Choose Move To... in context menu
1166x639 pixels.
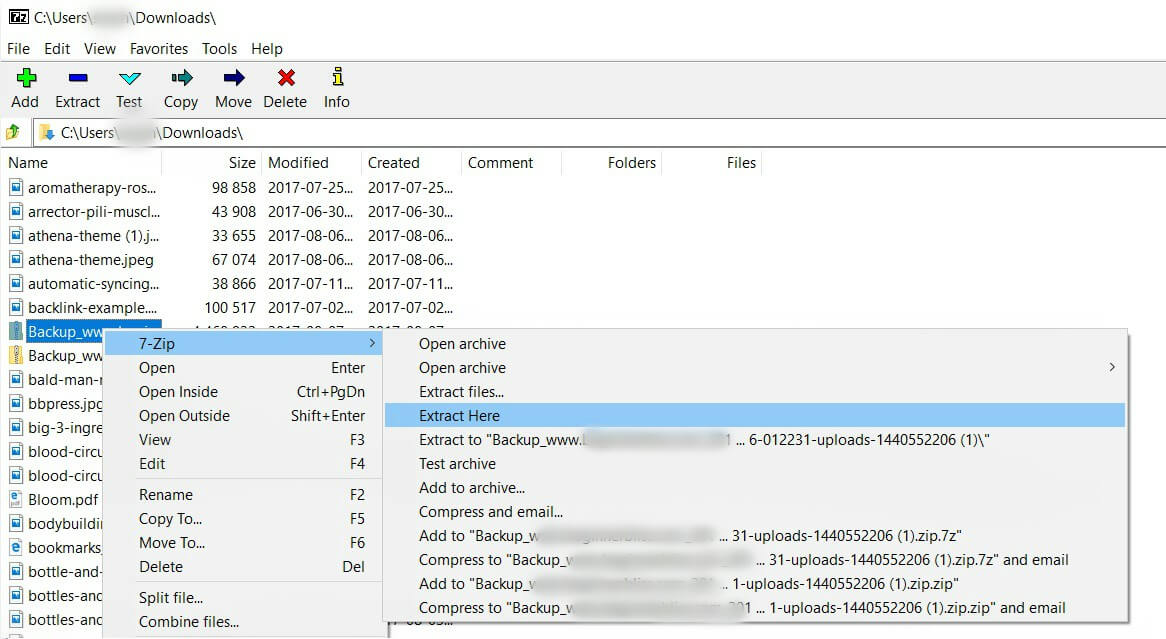click(243, 542)
